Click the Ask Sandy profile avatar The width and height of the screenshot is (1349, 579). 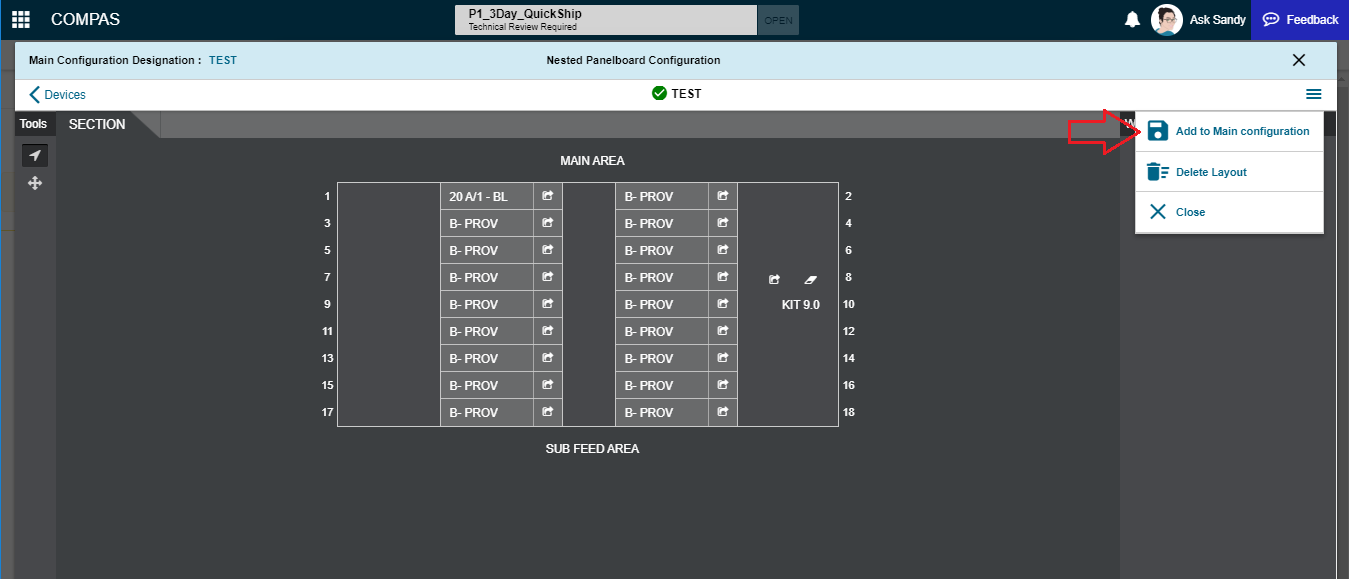click(1166, 19)
